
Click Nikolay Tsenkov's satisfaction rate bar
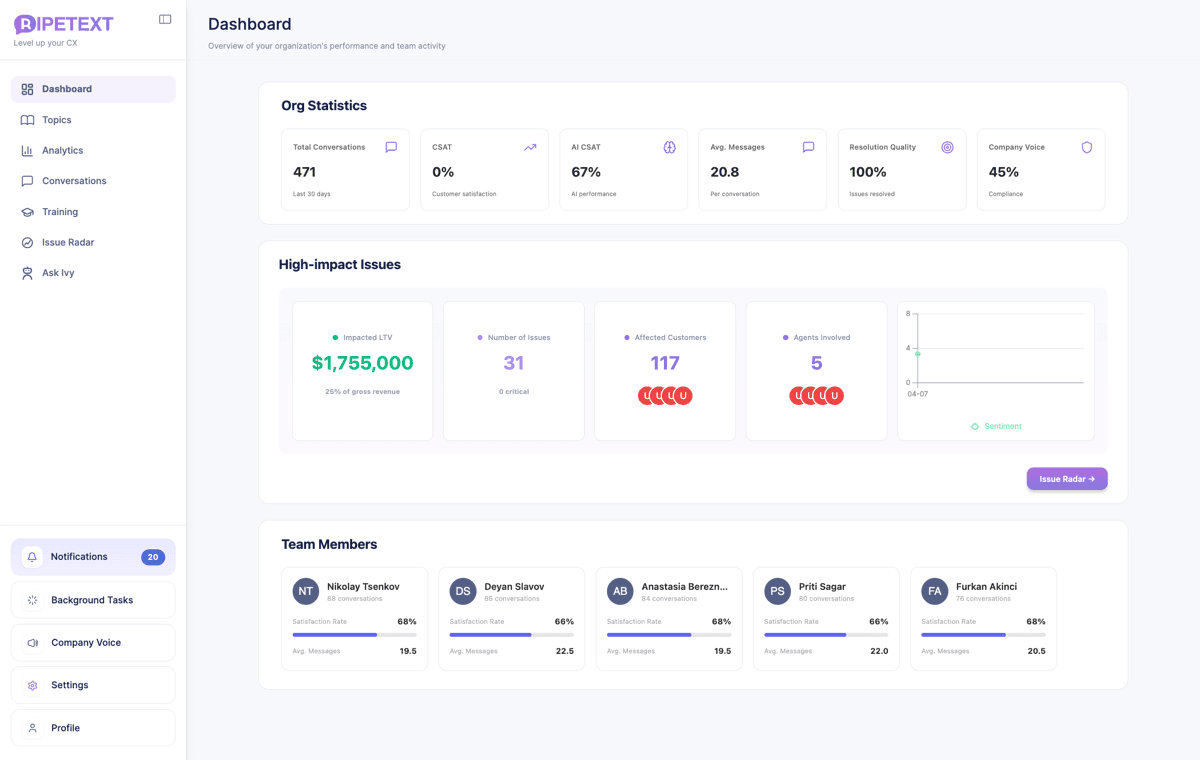click(354, 635)
